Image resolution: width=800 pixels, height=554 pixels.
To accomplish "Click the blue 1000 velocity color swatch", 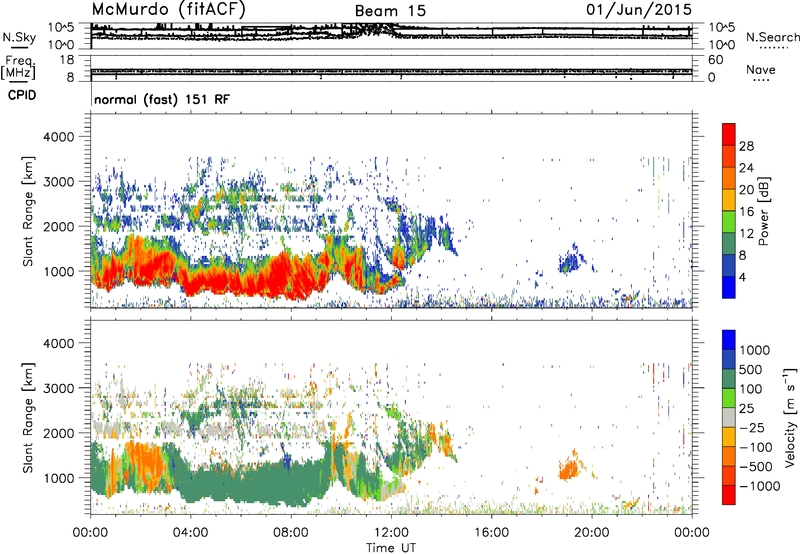I will pyautogui.click(x=729, y=340).
